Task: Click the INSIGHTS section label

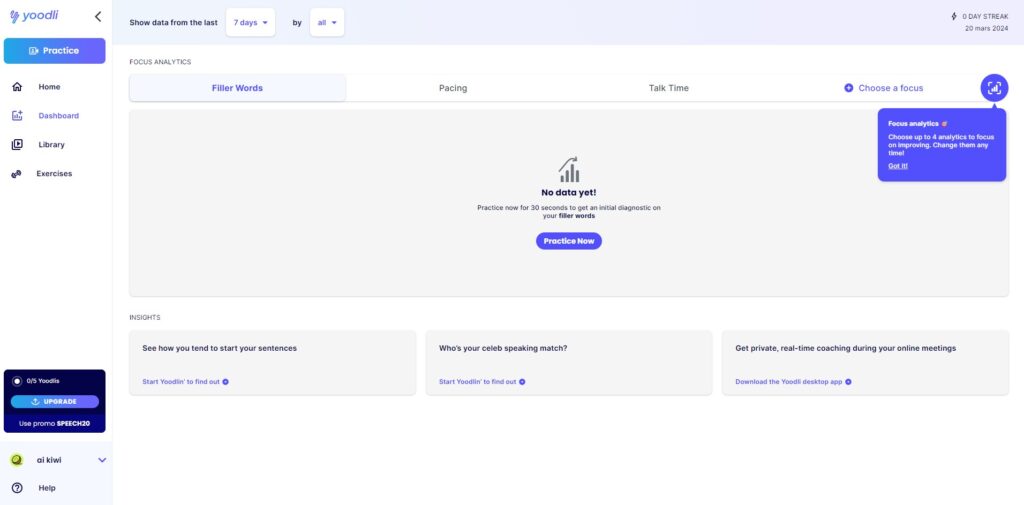Action: (x=144, y=318)
